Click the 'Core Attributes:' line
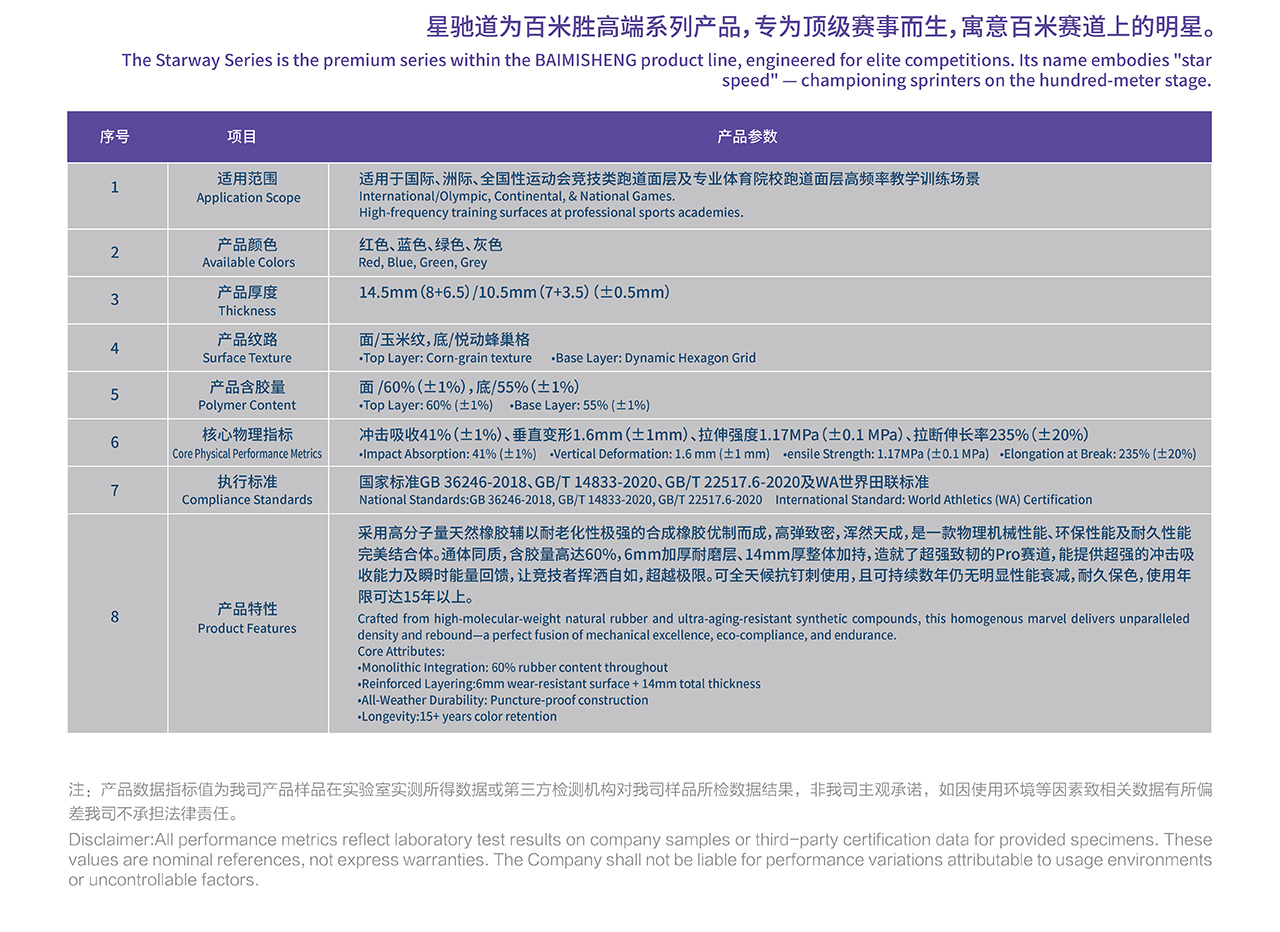The width and height of the screenshot is (1280, 932). (x=401, y=652)
